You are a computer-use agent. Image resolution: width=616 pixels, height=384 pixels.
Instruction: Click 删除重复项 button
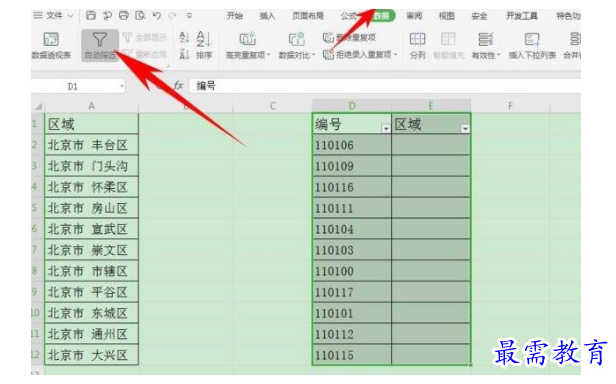[349, 38]
